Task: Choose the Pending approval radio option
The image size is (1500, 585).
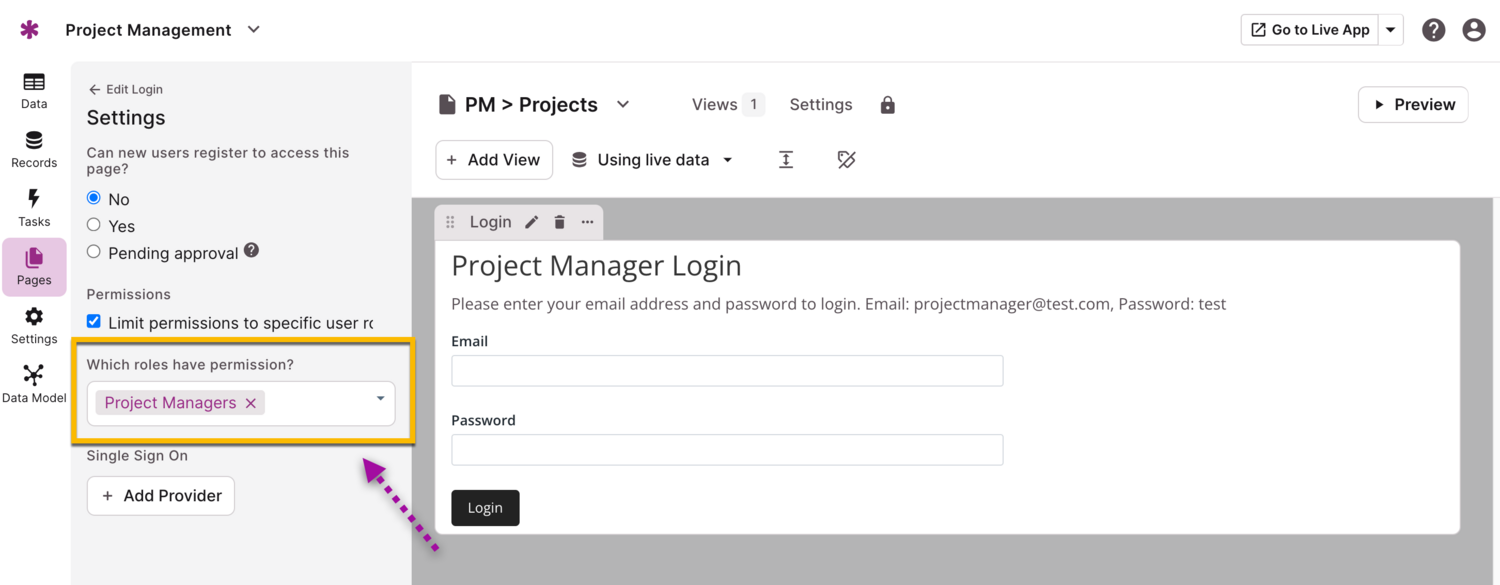Action: (x=94, y=252)
